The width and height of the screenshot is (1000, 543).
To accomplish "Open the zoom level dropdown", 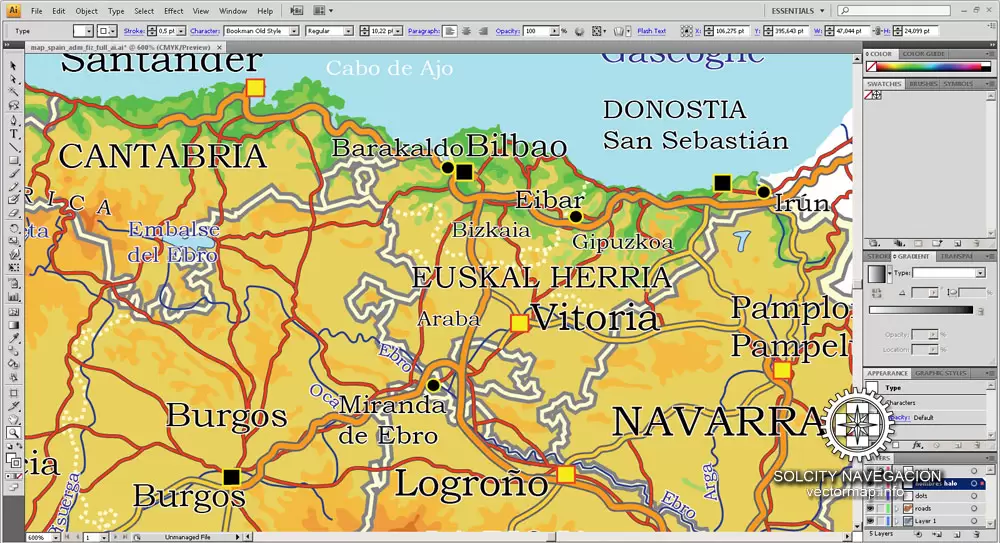I will (x=55, y=537).
